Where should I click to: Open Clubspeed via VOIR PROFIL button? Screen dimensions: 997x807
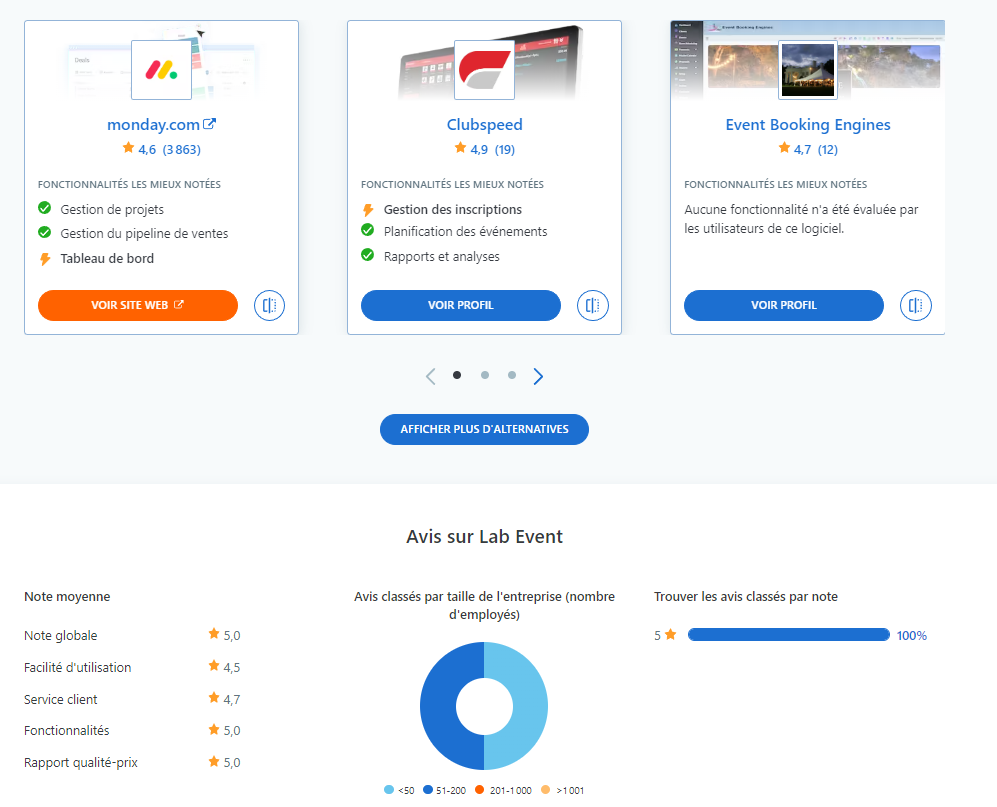(461, 305)
